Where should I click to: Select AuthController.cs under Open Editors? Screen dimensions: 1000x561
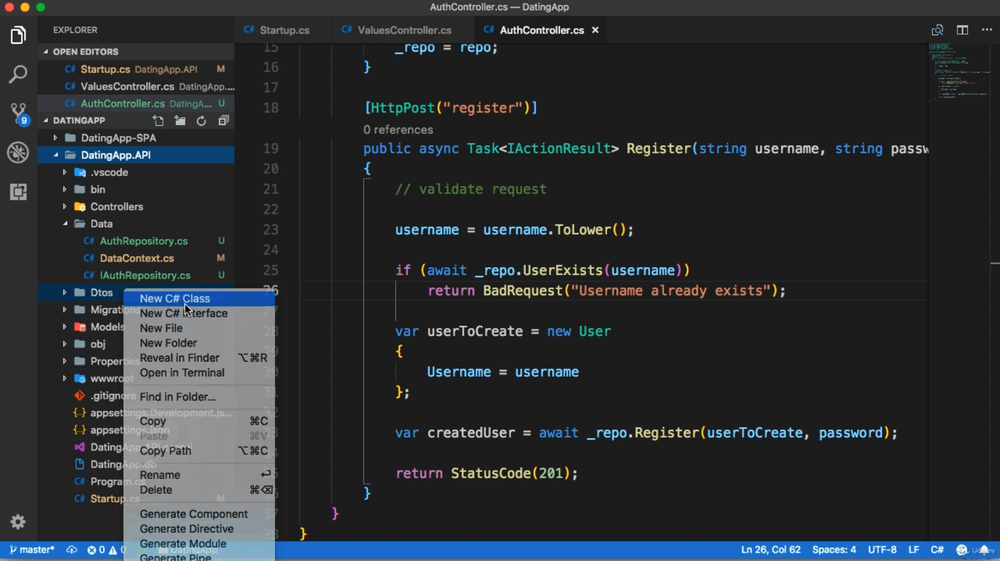[x=136, y=103]
